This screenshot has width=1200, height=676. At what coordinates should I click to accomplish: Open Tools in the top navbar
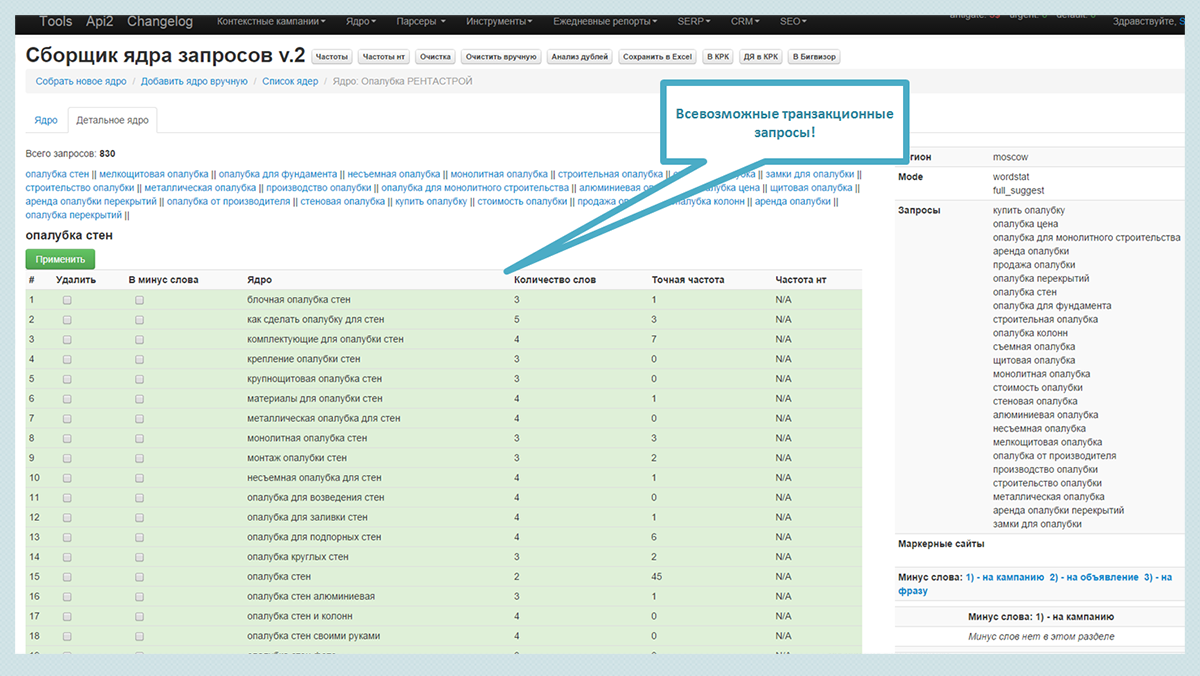coord(56,21)
